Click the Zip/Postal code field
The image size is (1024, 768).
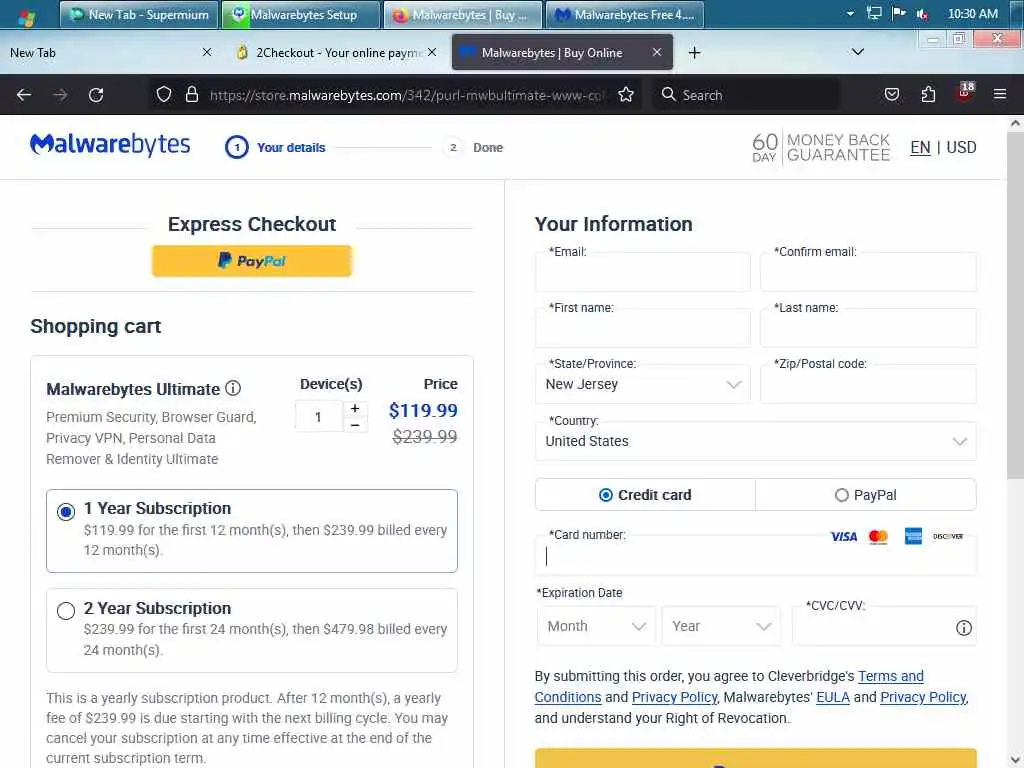pos(869,384)
